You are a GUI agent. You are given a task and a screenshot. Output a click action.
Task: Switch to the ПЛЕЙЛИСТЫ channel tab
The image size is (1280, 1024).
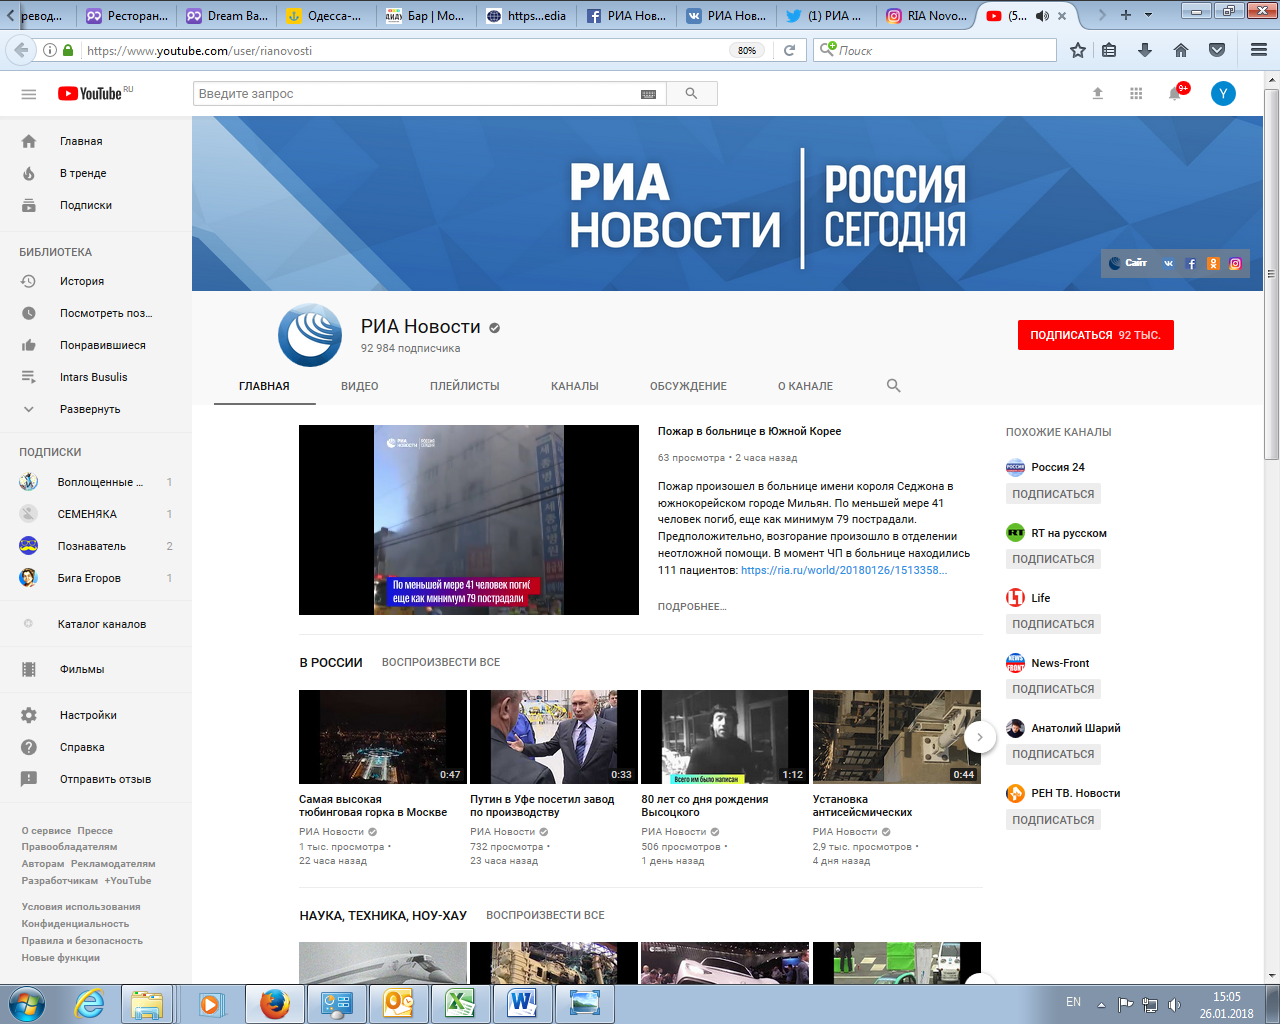465,386
